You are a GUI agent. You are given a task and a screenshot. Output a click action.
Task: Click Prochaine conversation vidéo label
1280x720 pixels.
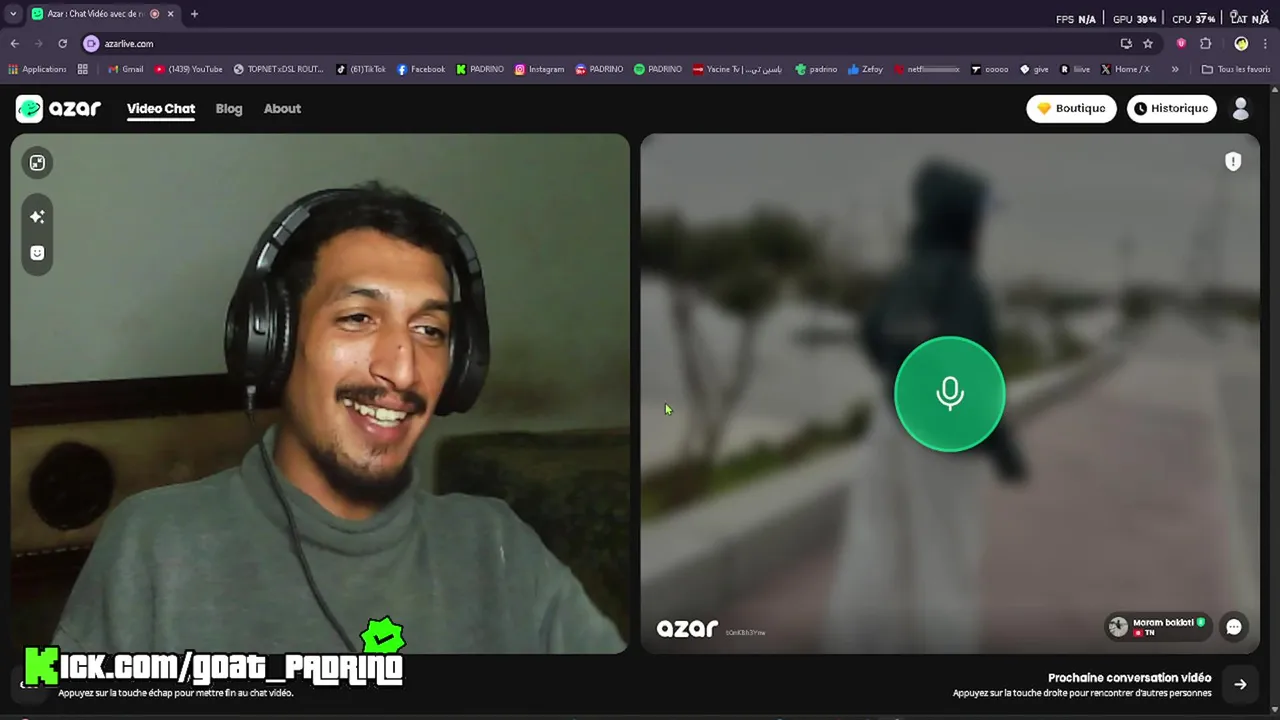1129,677
